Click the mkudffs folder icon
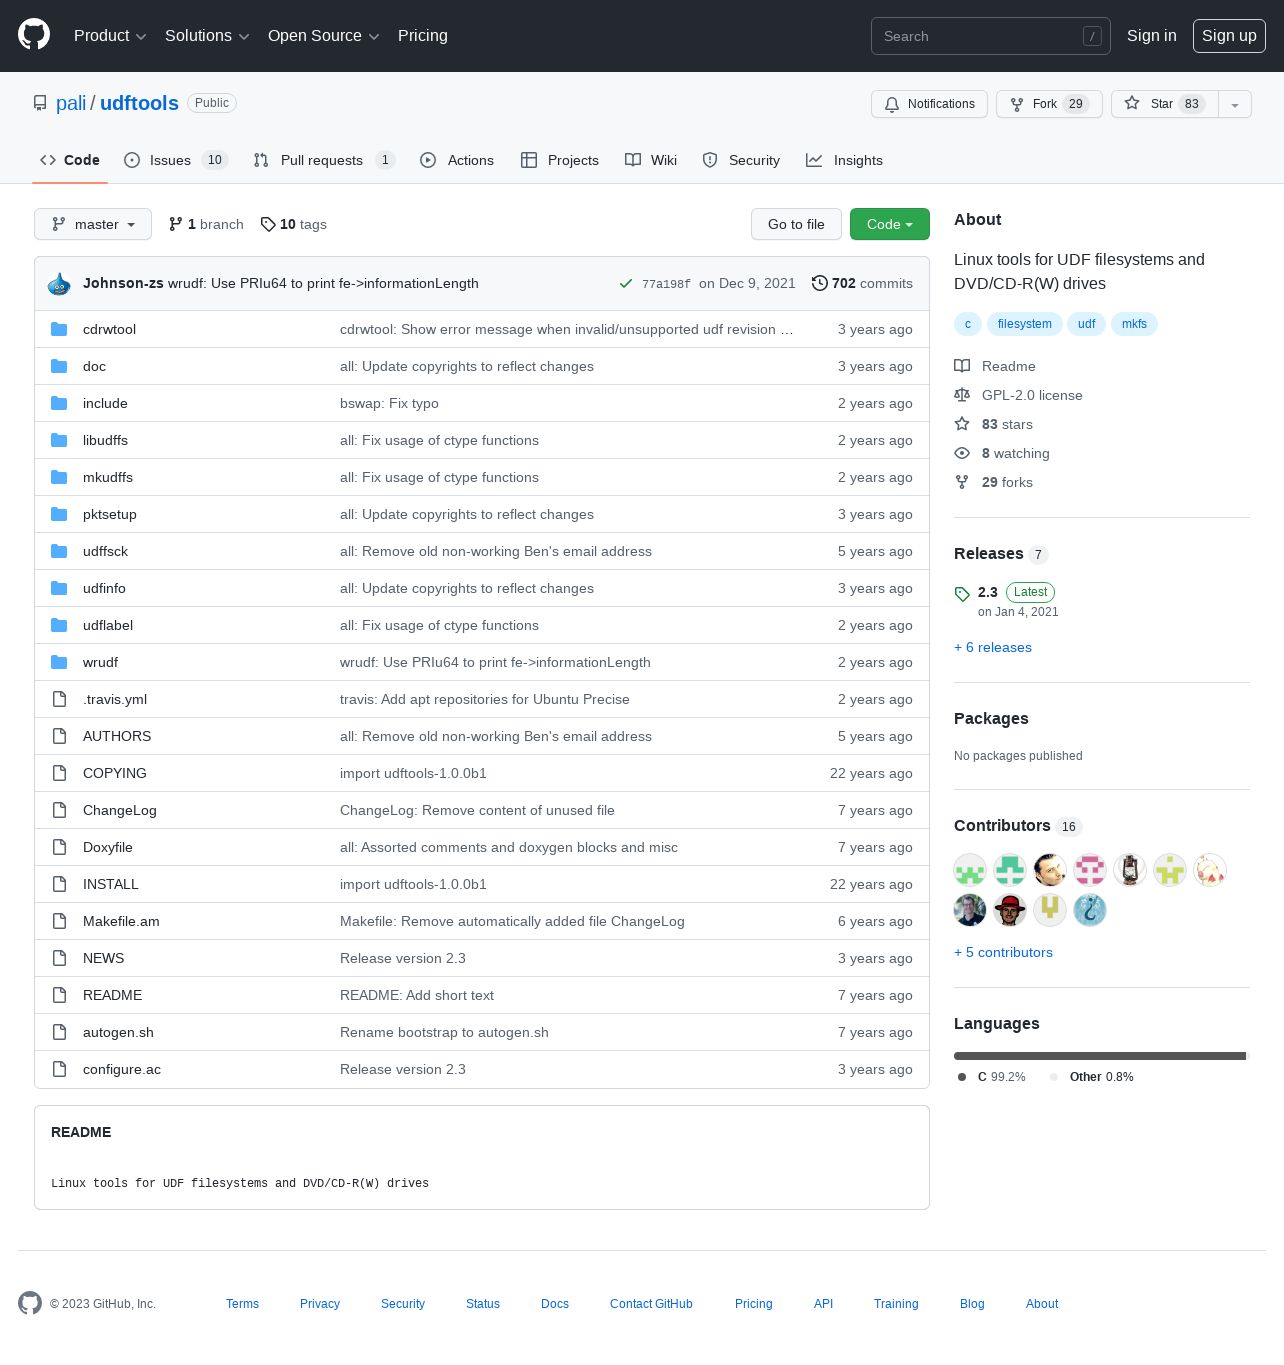This screenshot has width=1284, height=1365. tap(59, 477)
